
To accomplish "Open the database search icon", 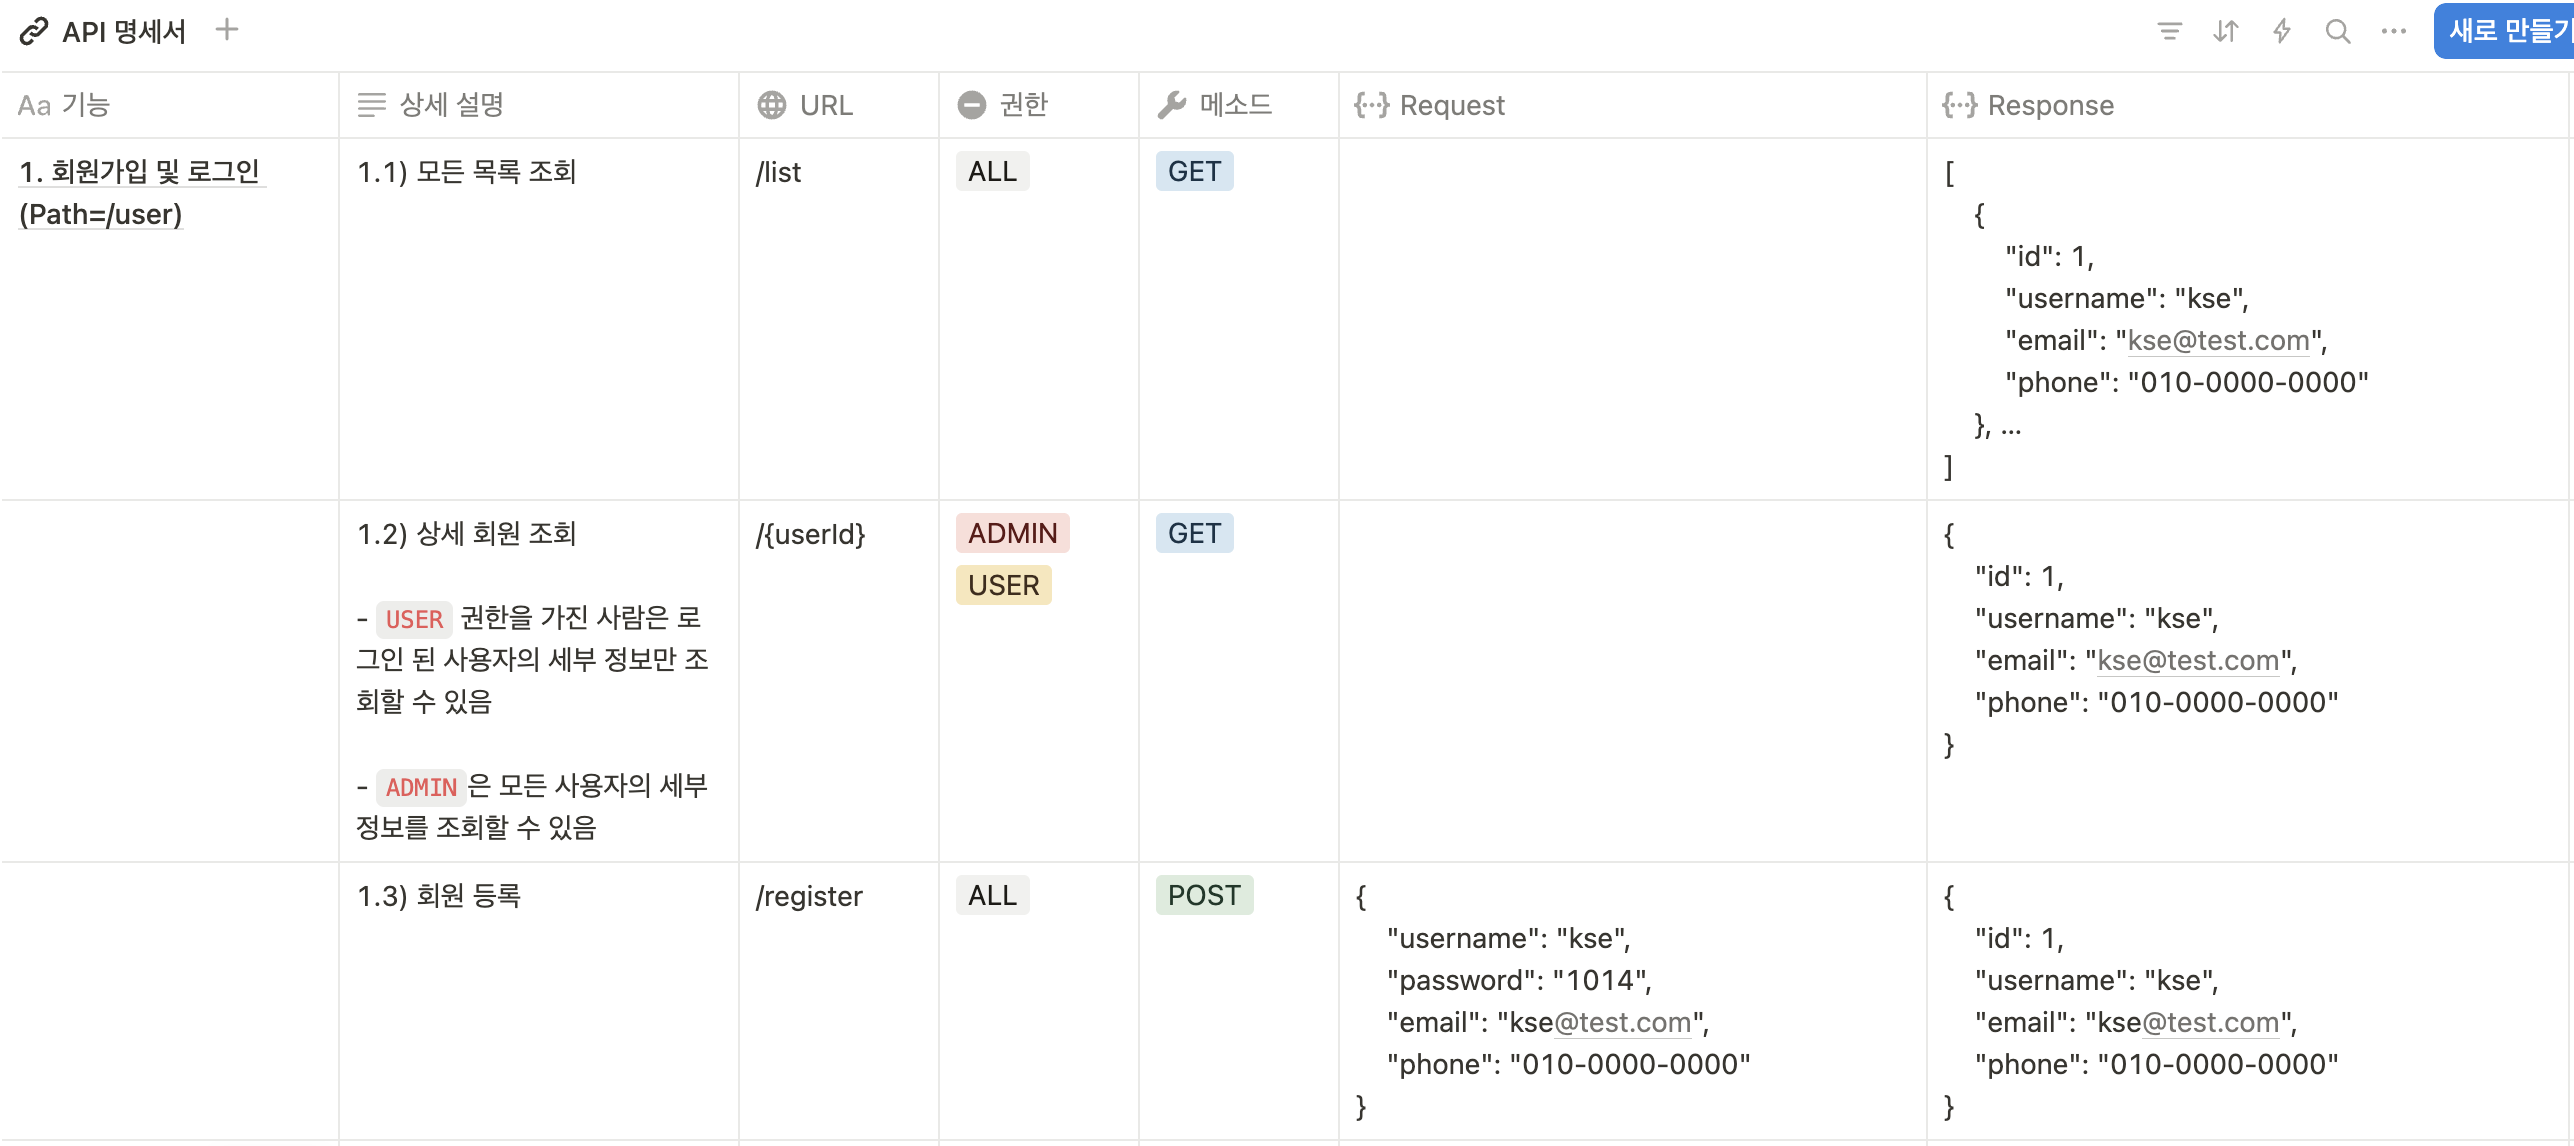I will pyautogui.click(x=2337, y=32).
